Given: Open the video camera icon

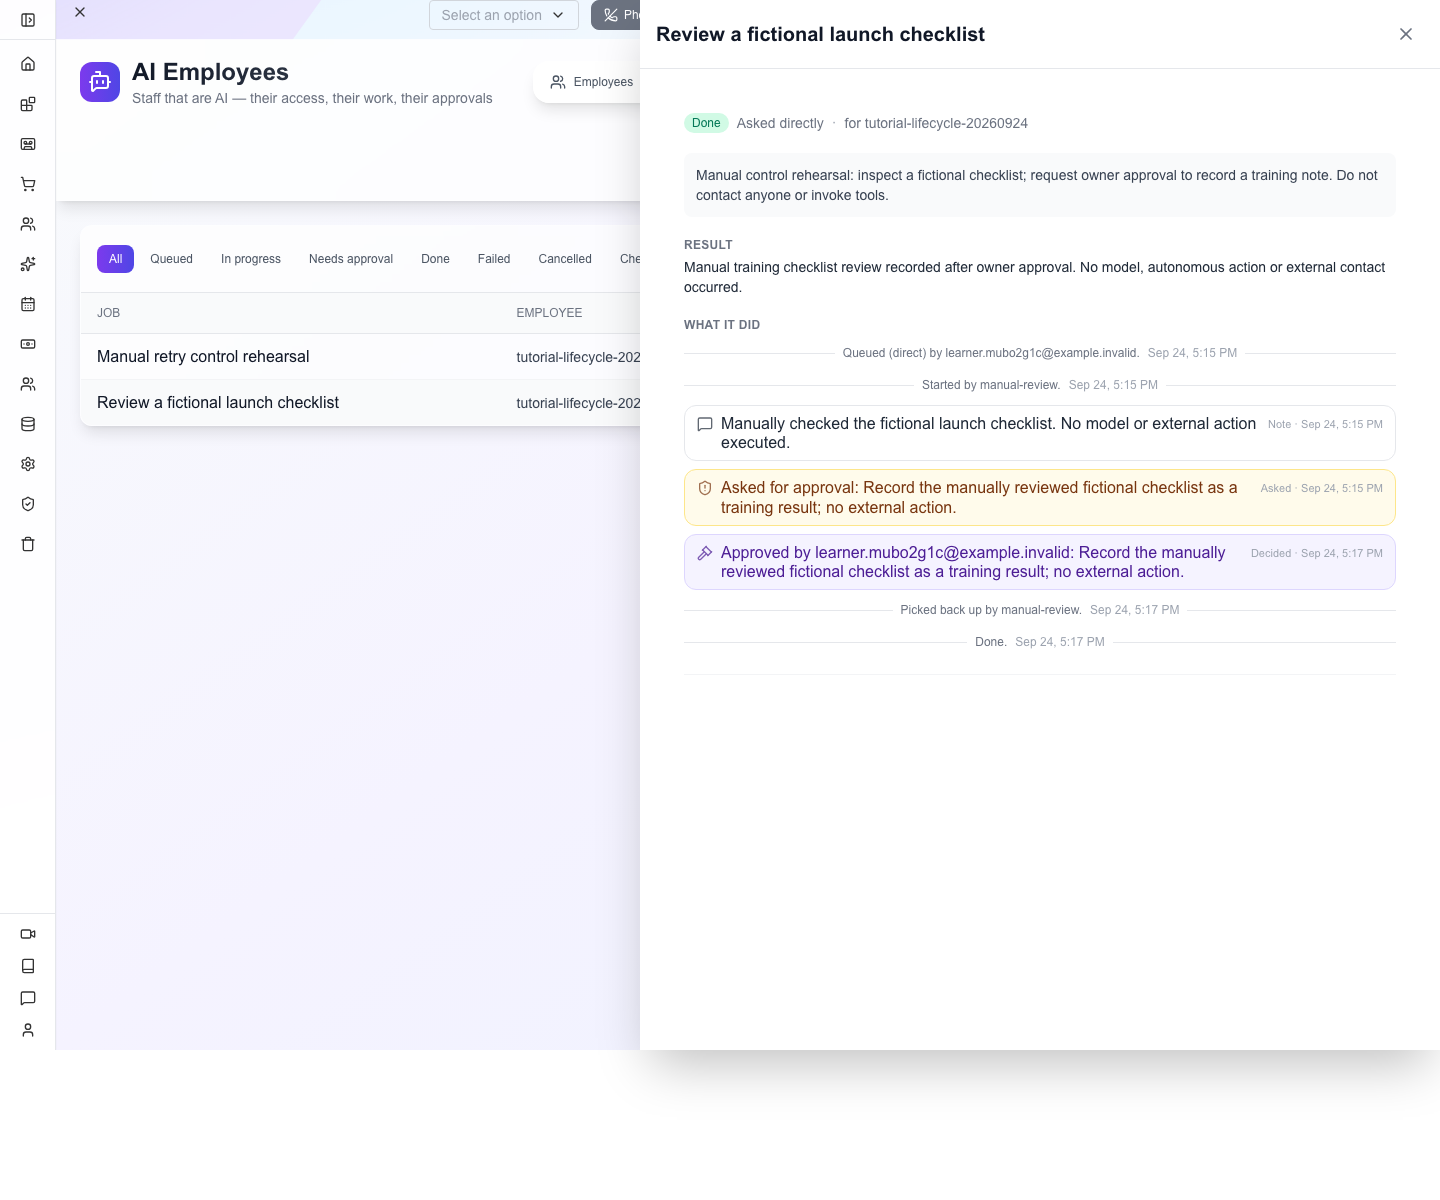Looking at the screenshot, I should pos(28,934).
